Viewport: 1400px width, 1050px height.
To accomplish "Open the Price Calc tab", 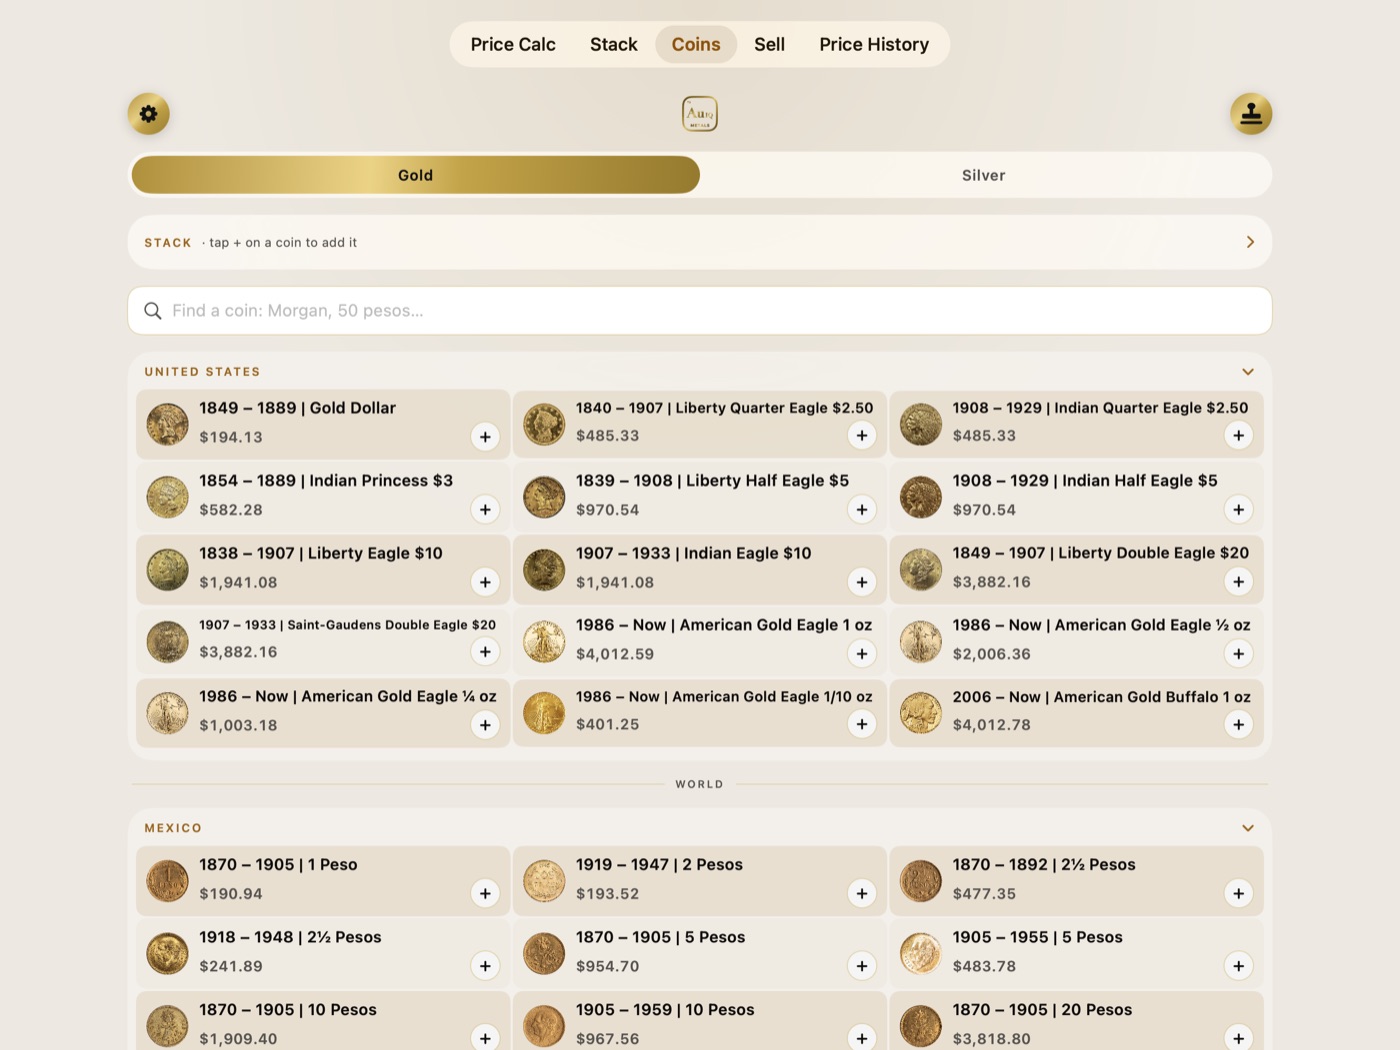I will 513,45.
